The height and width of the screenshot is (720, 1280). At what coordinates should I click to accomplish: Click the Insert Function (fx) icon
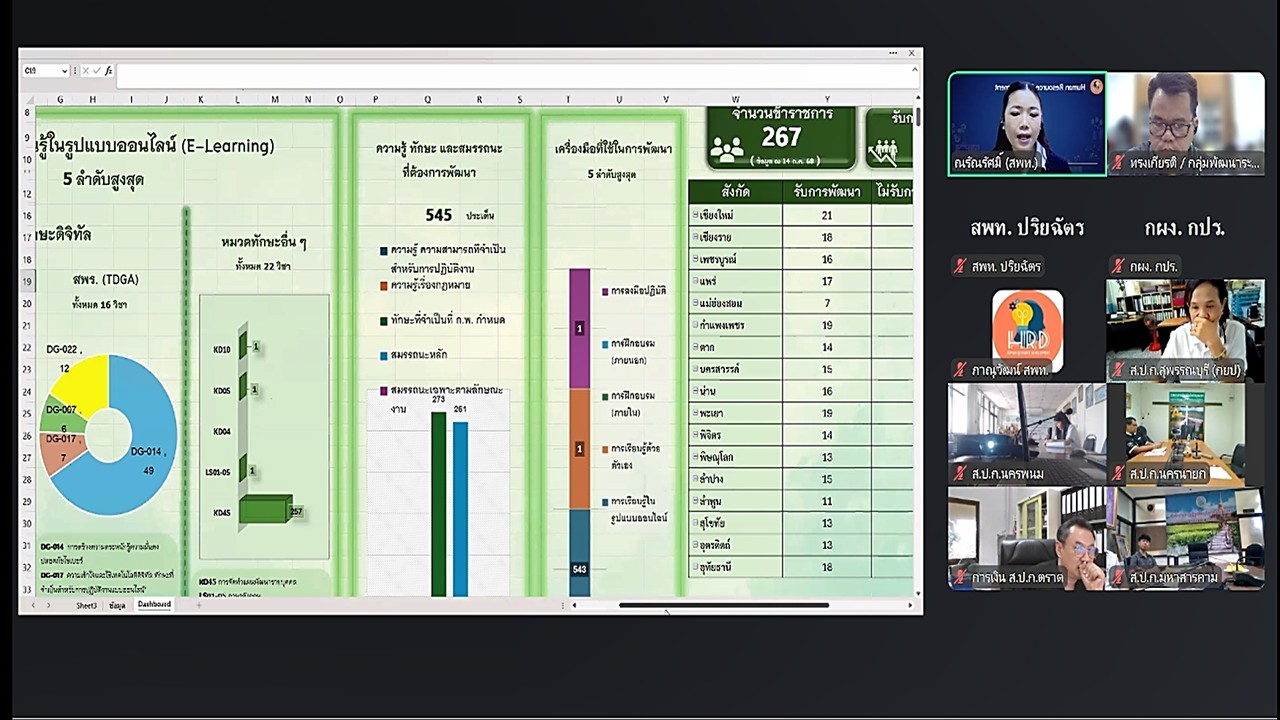pos(107,71)
